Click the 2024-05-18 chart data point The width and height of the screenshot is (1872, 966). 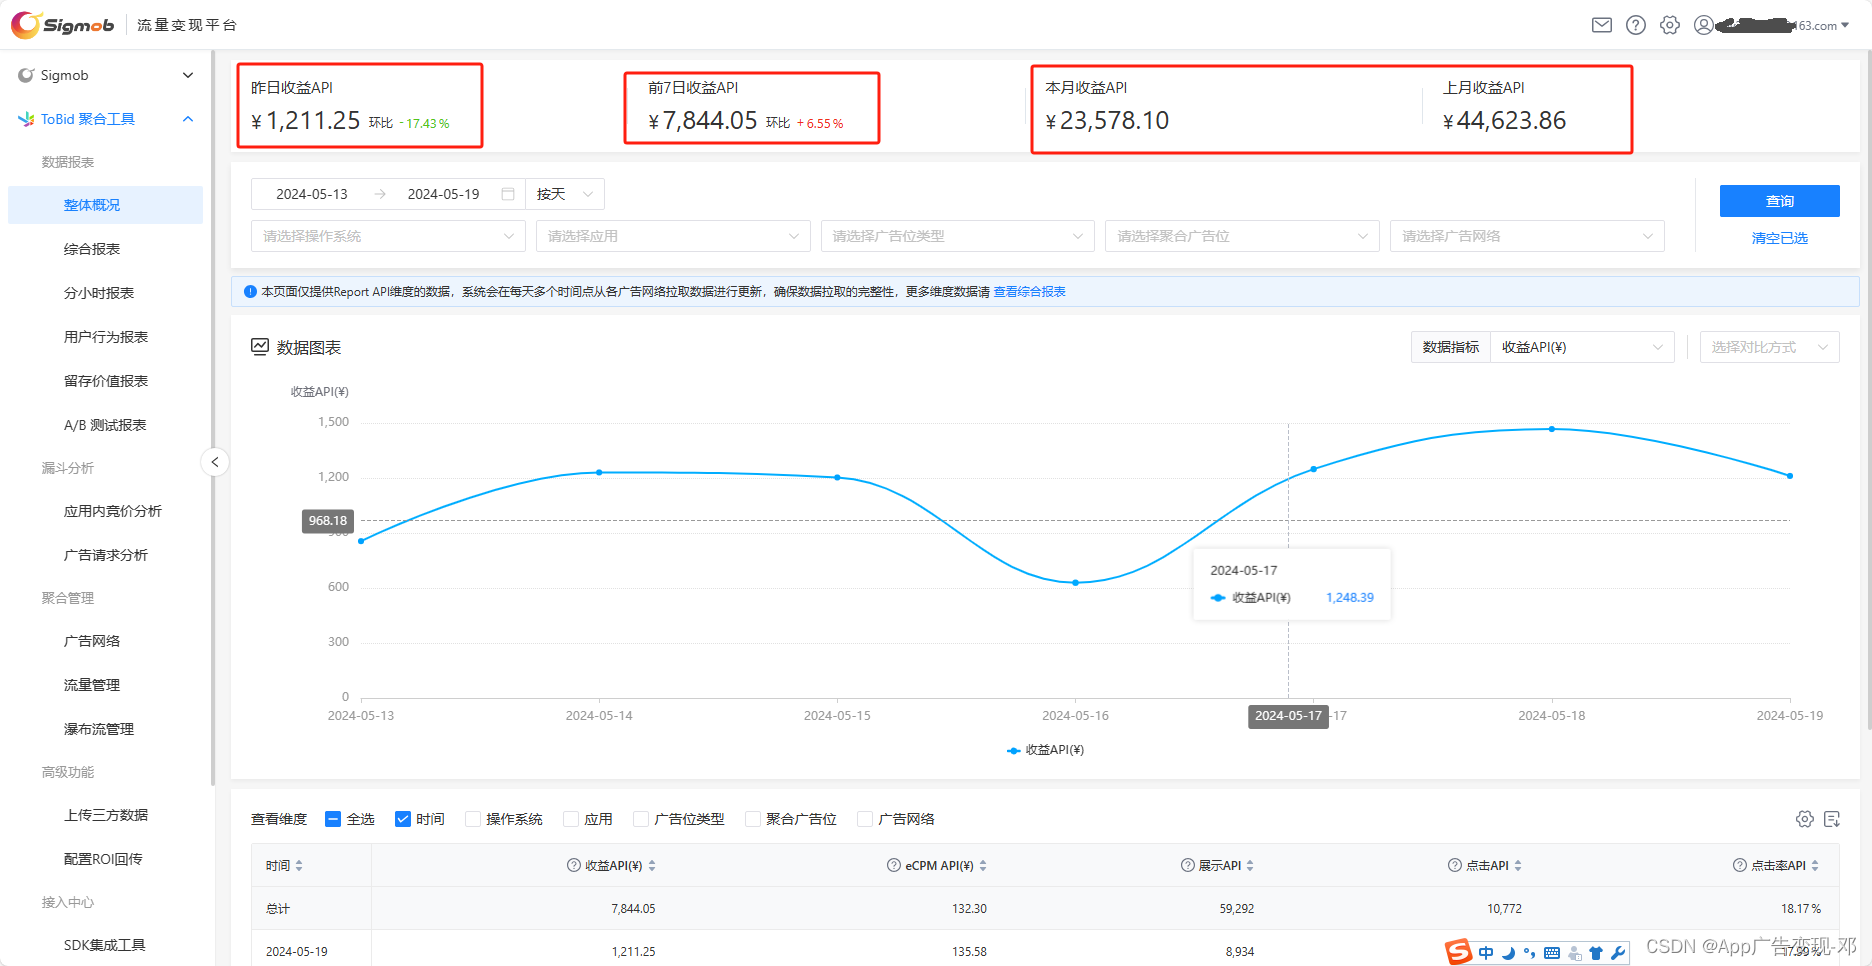coord(1552,429)
